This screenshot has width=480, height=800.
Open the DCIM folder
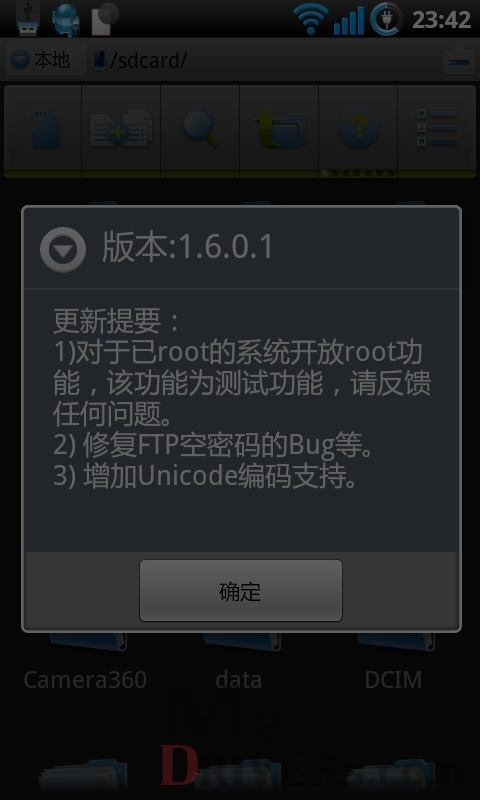click(x=393, y=680)
